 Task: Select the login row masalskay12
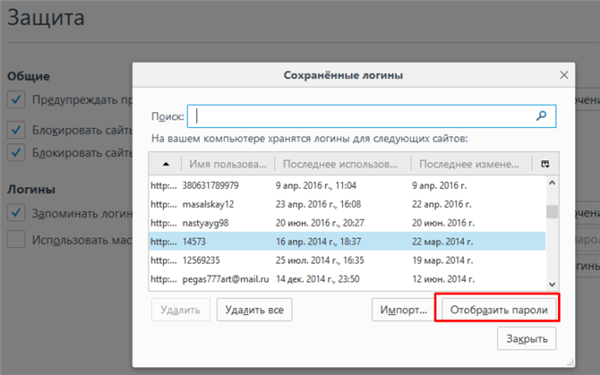(347, 204)
